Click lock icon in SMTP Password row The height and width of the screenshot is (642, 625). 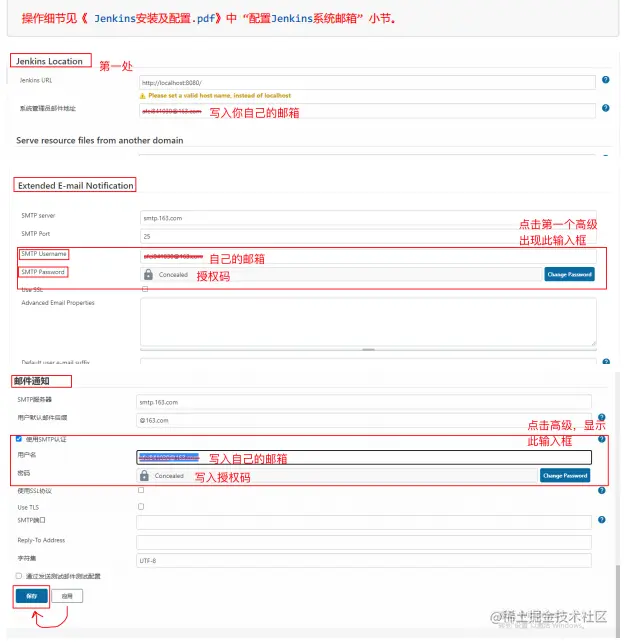(148, 274)
